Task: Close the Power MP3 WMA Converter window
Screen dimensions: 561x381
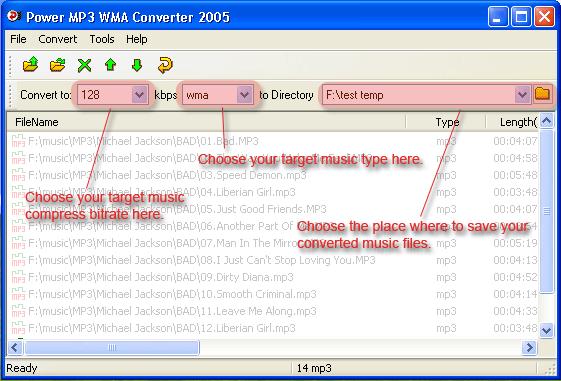Action: click(x=544, y=16)
